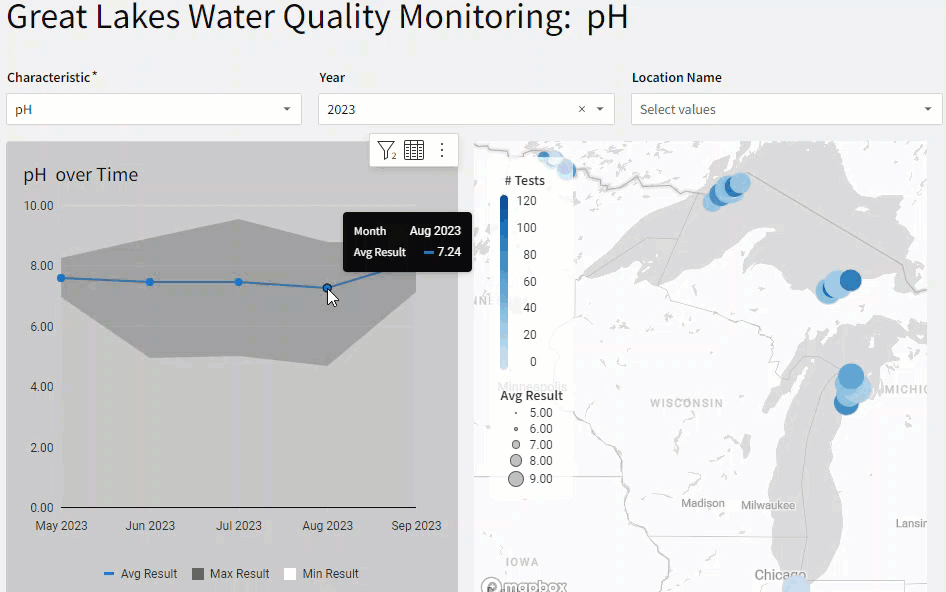The image size is (946, 592).
Task: Click the dashboard title heading
Action: (317, 18)
